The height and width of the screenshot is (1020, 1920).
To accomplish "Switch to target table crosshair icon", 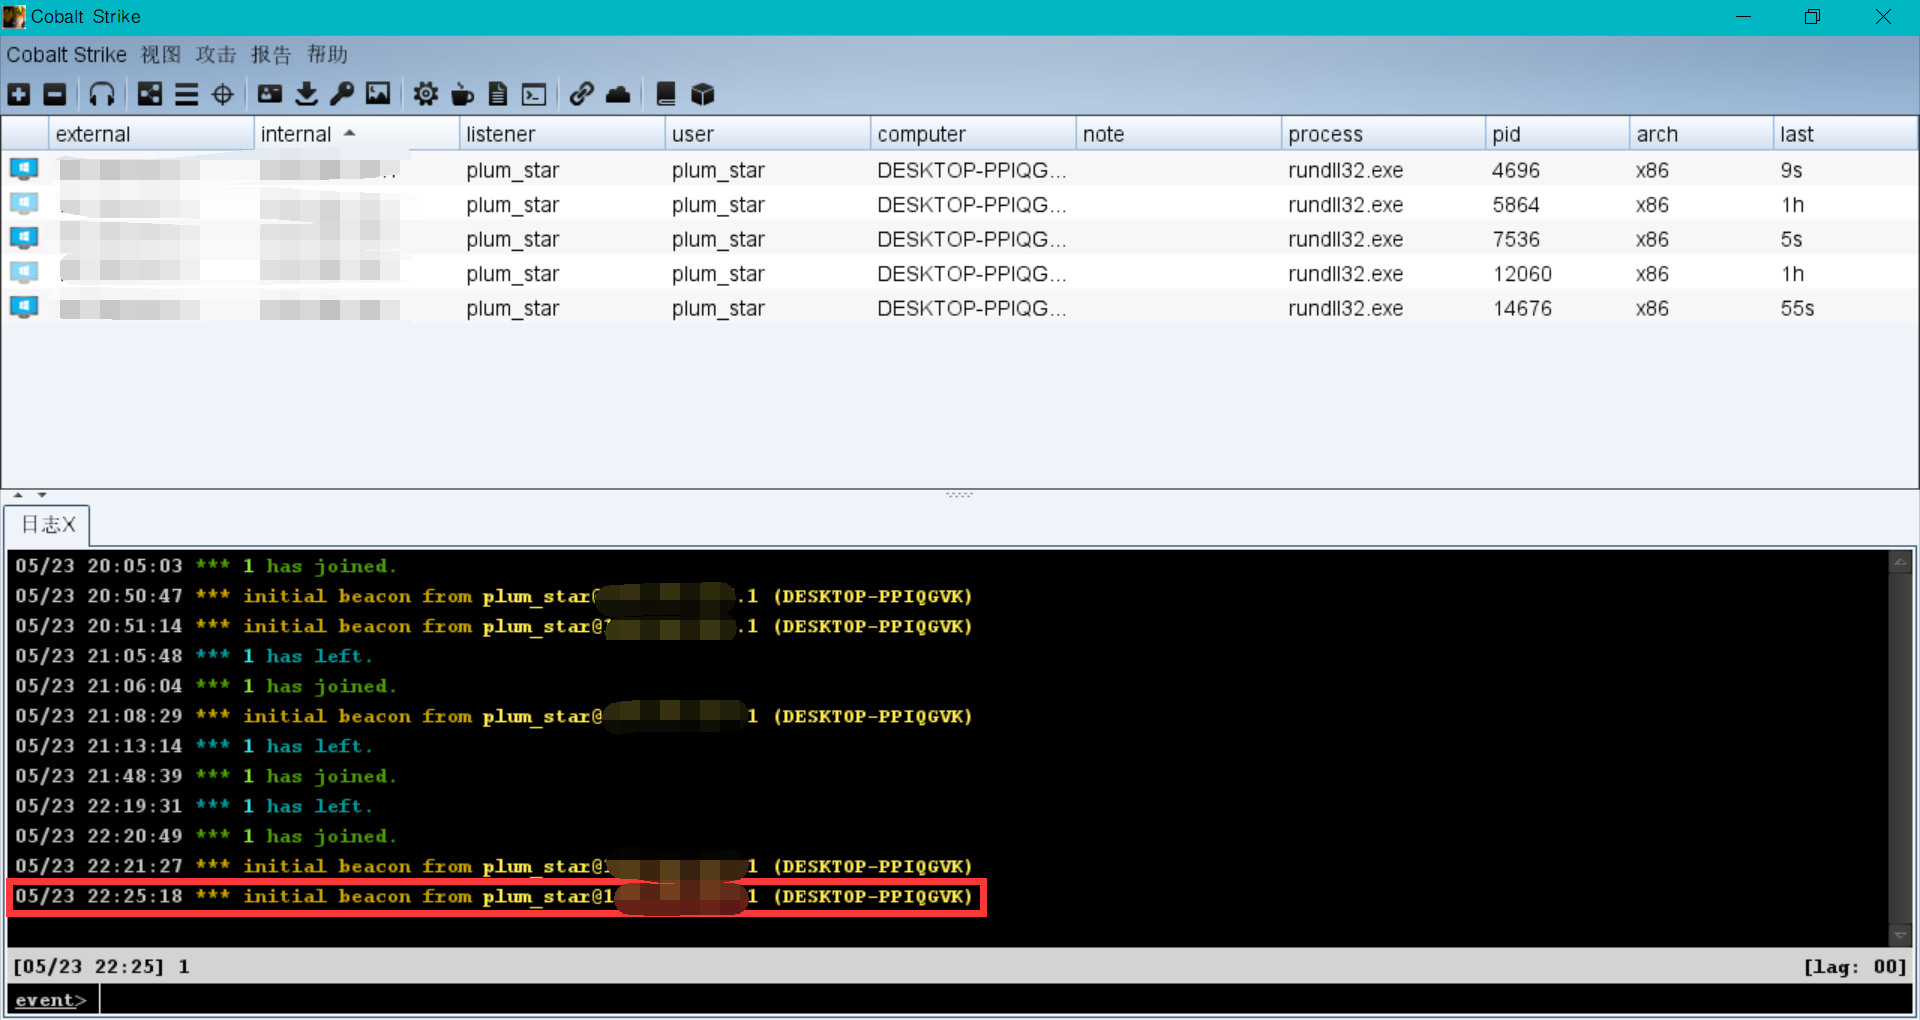I will [x=223, y=94].
